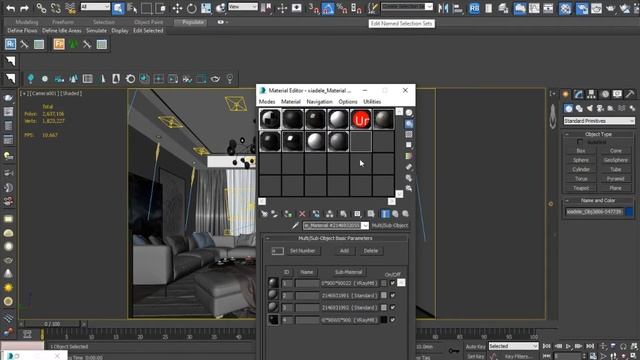
Task: Open the Material Editor toolbar icon
Action: [x=565, y=8]
